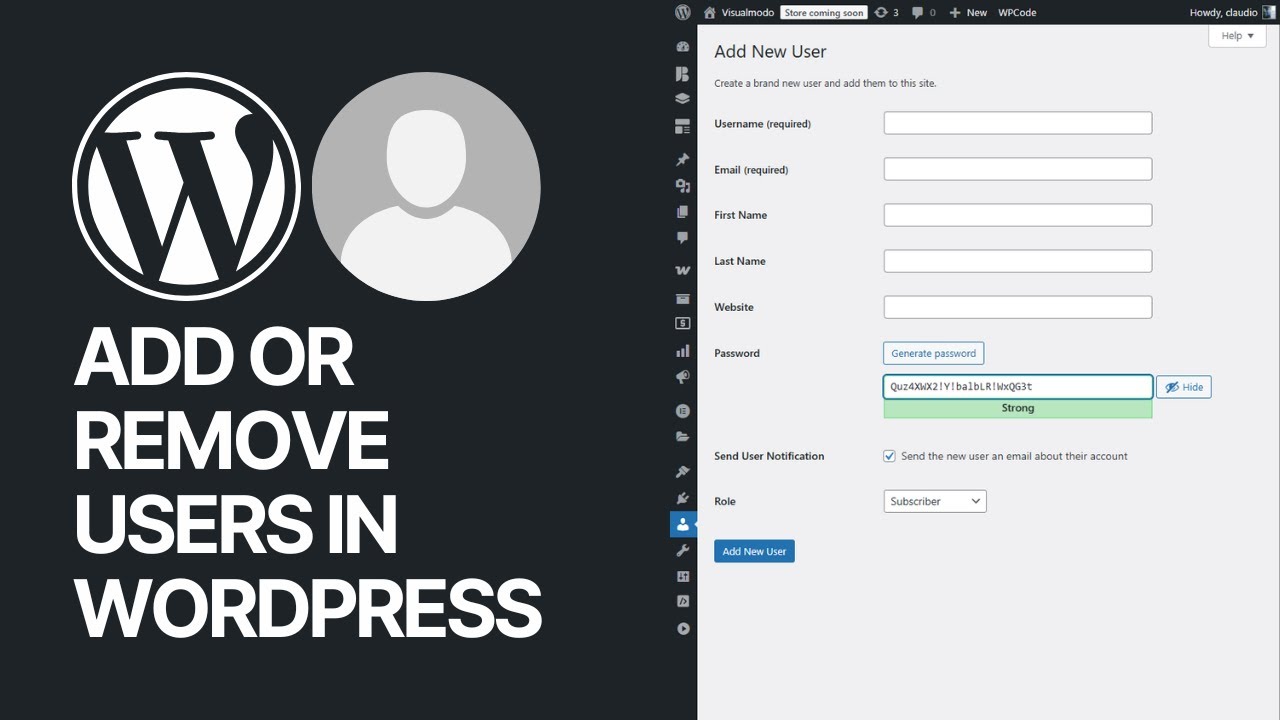Click the generated password text field
The image size is (1280, 720).
tap(1018, 387)
